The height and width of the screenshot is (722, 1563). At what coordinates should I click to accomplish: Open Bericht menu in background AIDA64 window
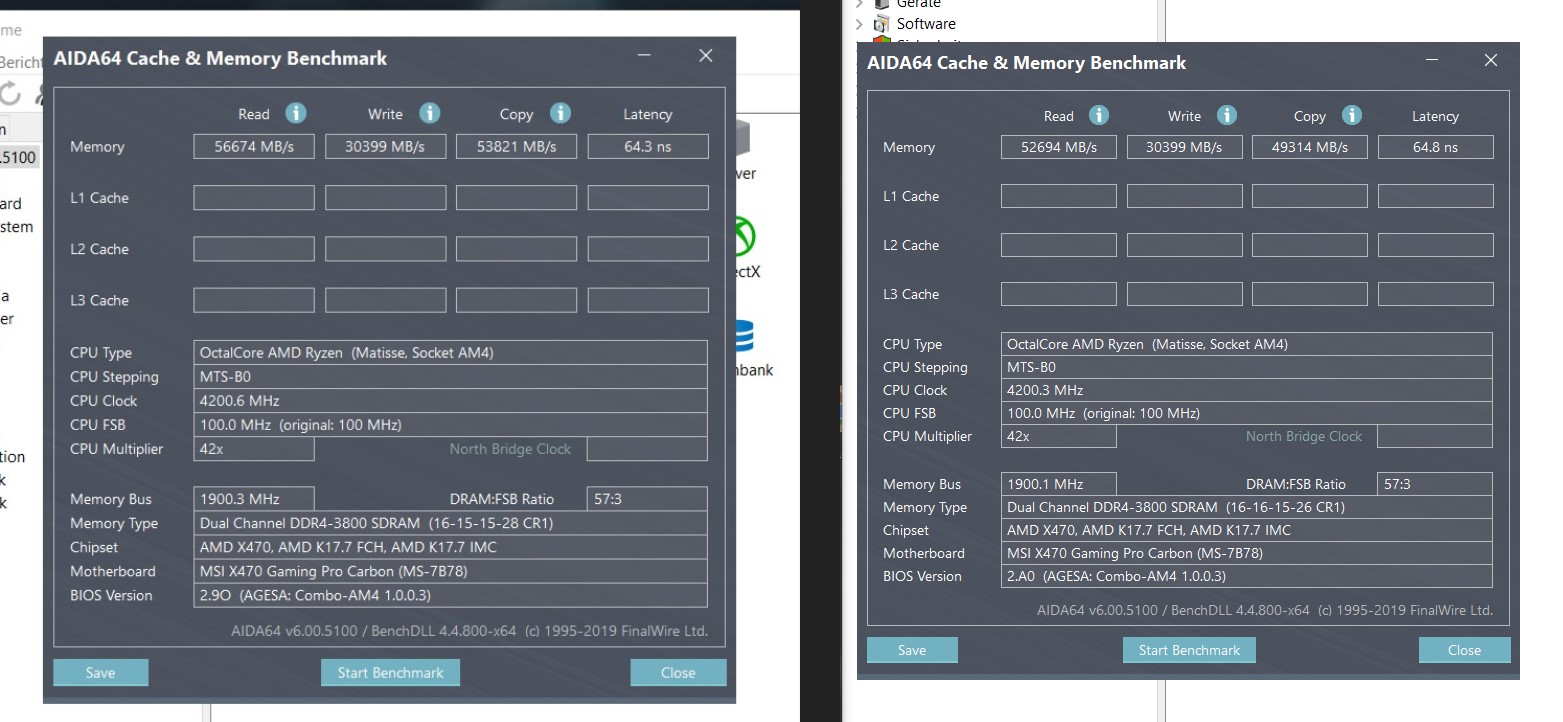[20, 62]
